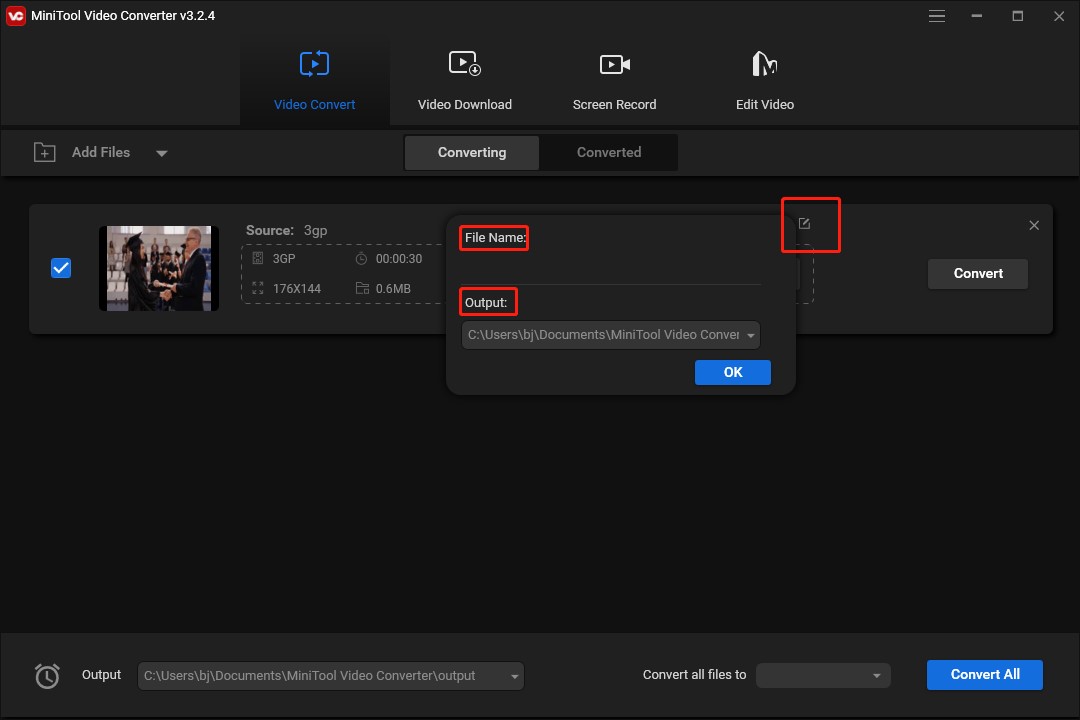
Task: Switch to the Video Download tab
Action: (x=464, y=80)
